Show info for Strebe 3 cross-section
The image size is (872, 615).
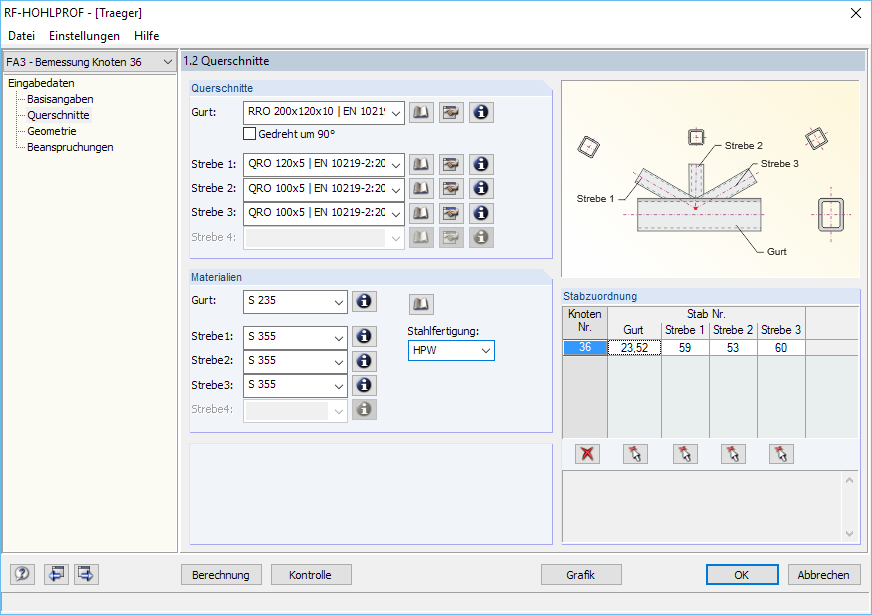481,213
